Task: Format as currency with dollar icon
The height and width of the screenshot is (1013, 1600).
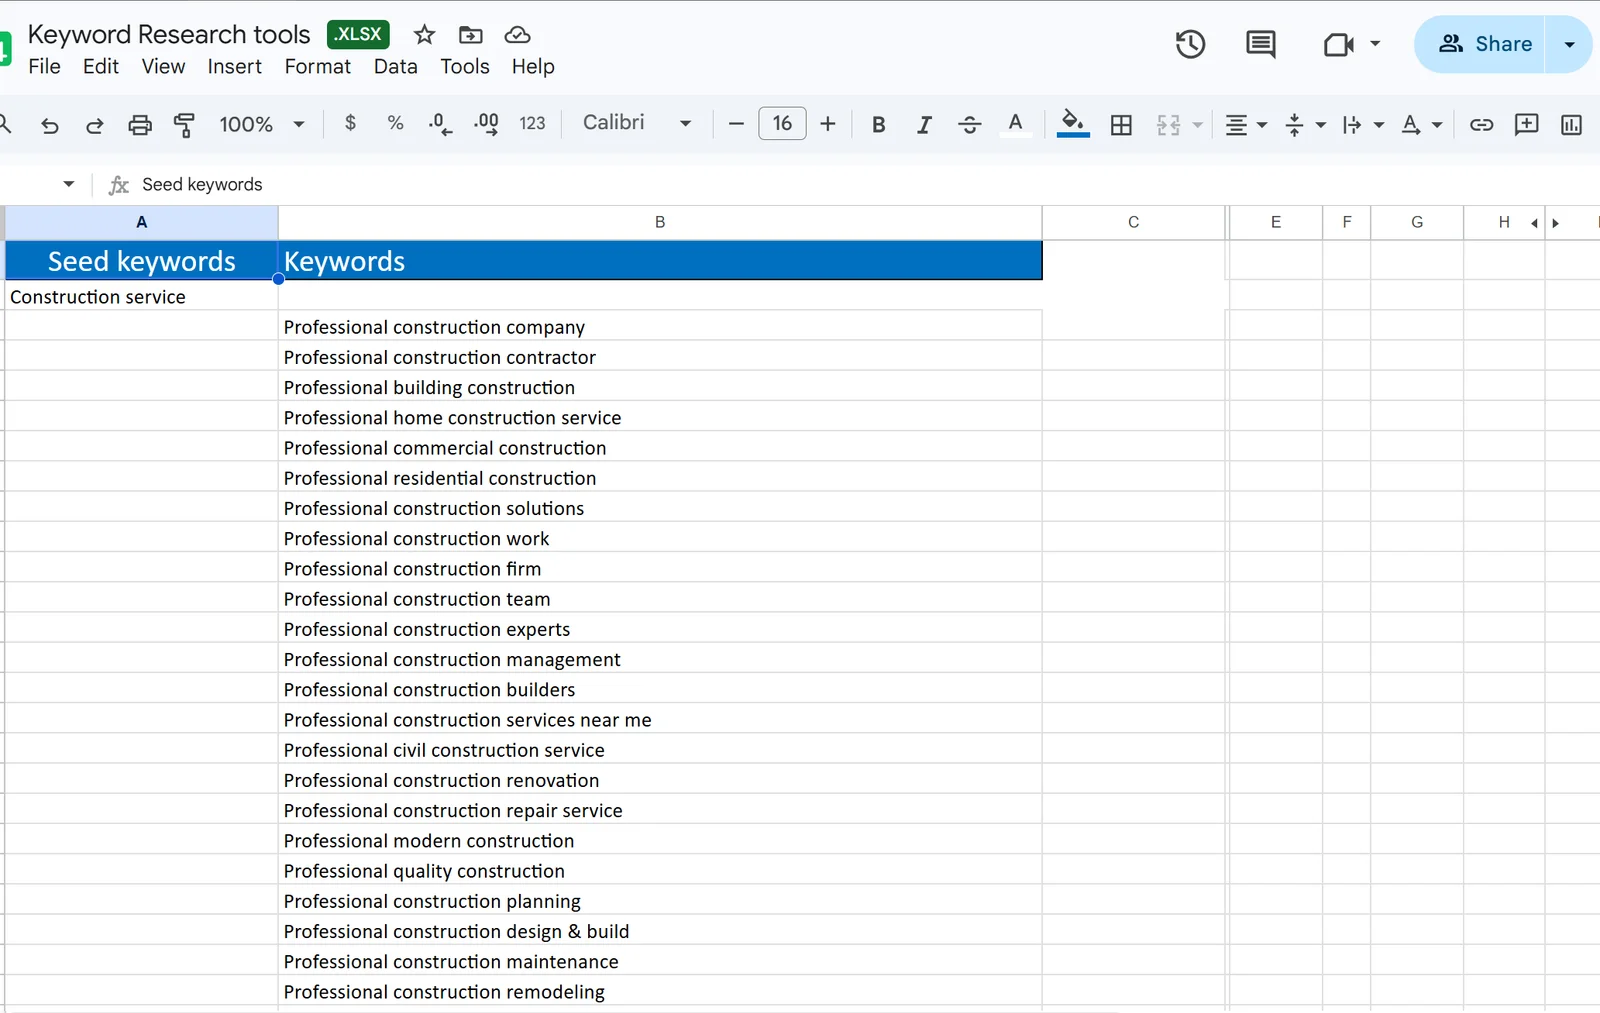Action: (x=350, y=123)
